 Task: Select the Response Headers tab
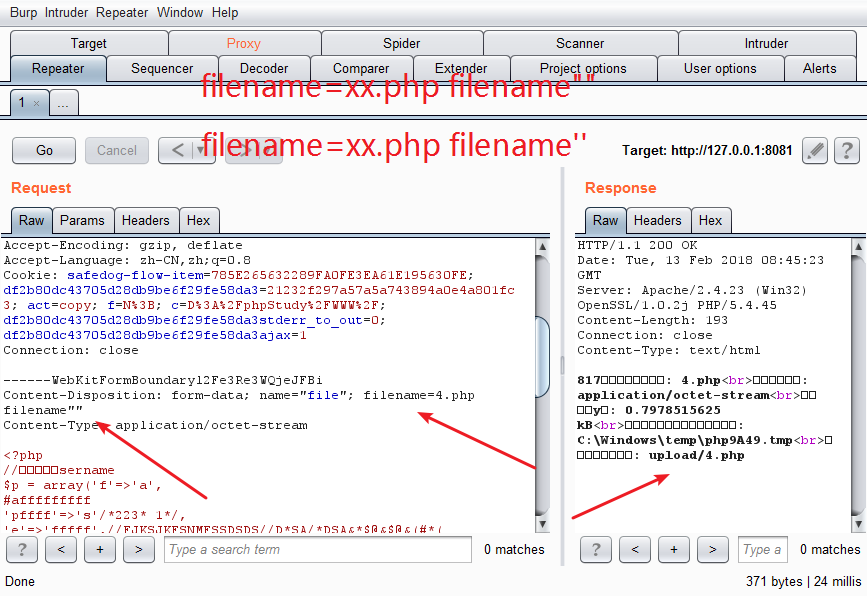[x=657, y=221]
